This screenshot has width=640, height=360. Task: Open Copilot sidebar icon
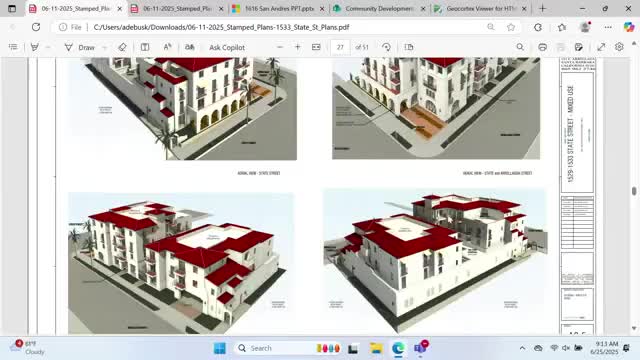coord(629,27)
